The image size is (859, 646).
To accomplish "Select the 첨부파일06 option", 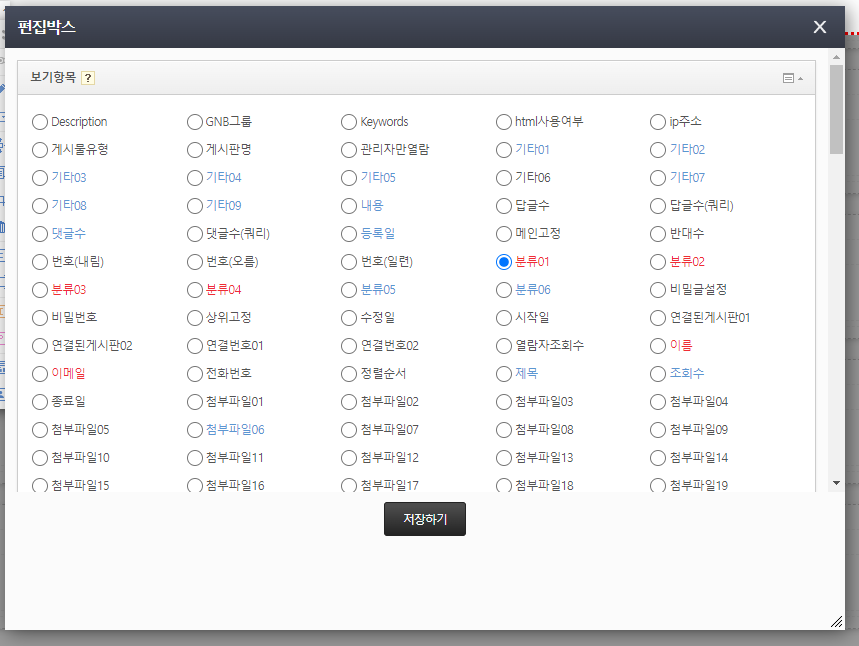I will (195, 430).
